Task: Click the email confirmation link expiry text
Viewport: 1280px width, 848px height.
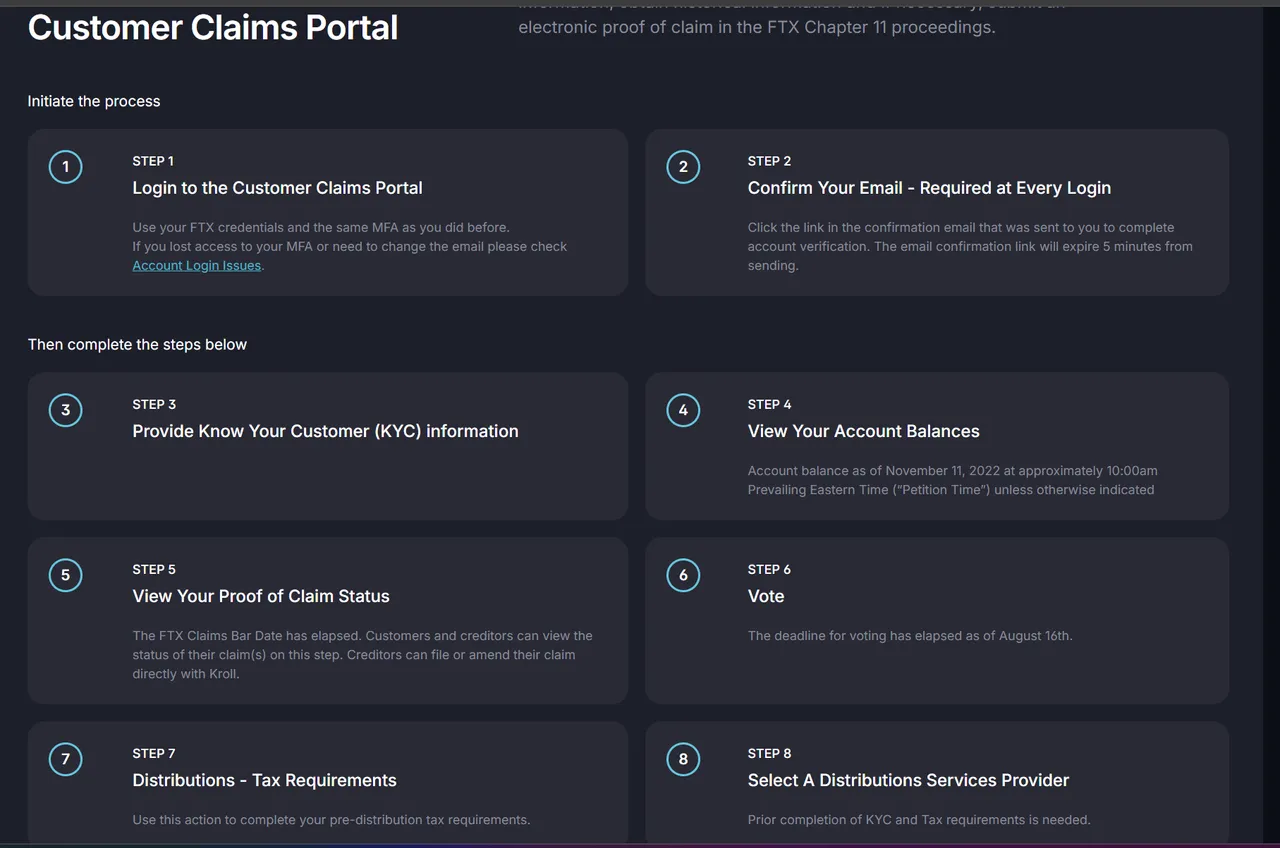Action: (x=970, y=246)
